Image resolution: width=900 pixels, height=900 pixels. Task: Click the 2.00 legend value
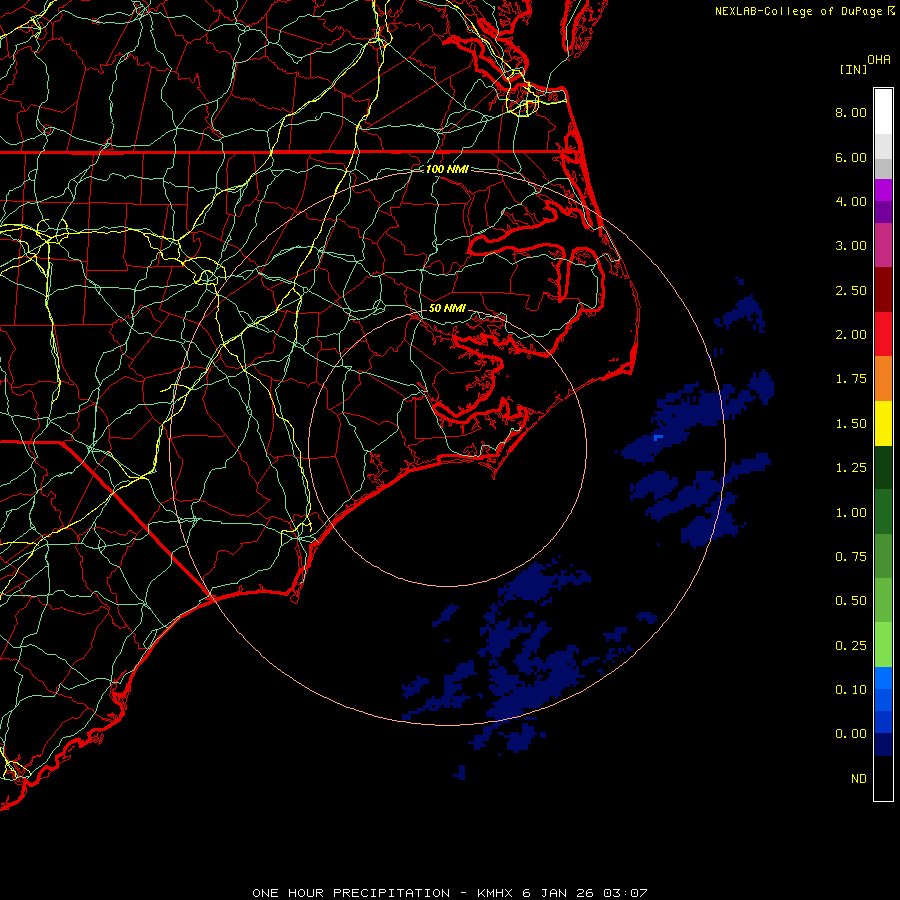(851, 335)
